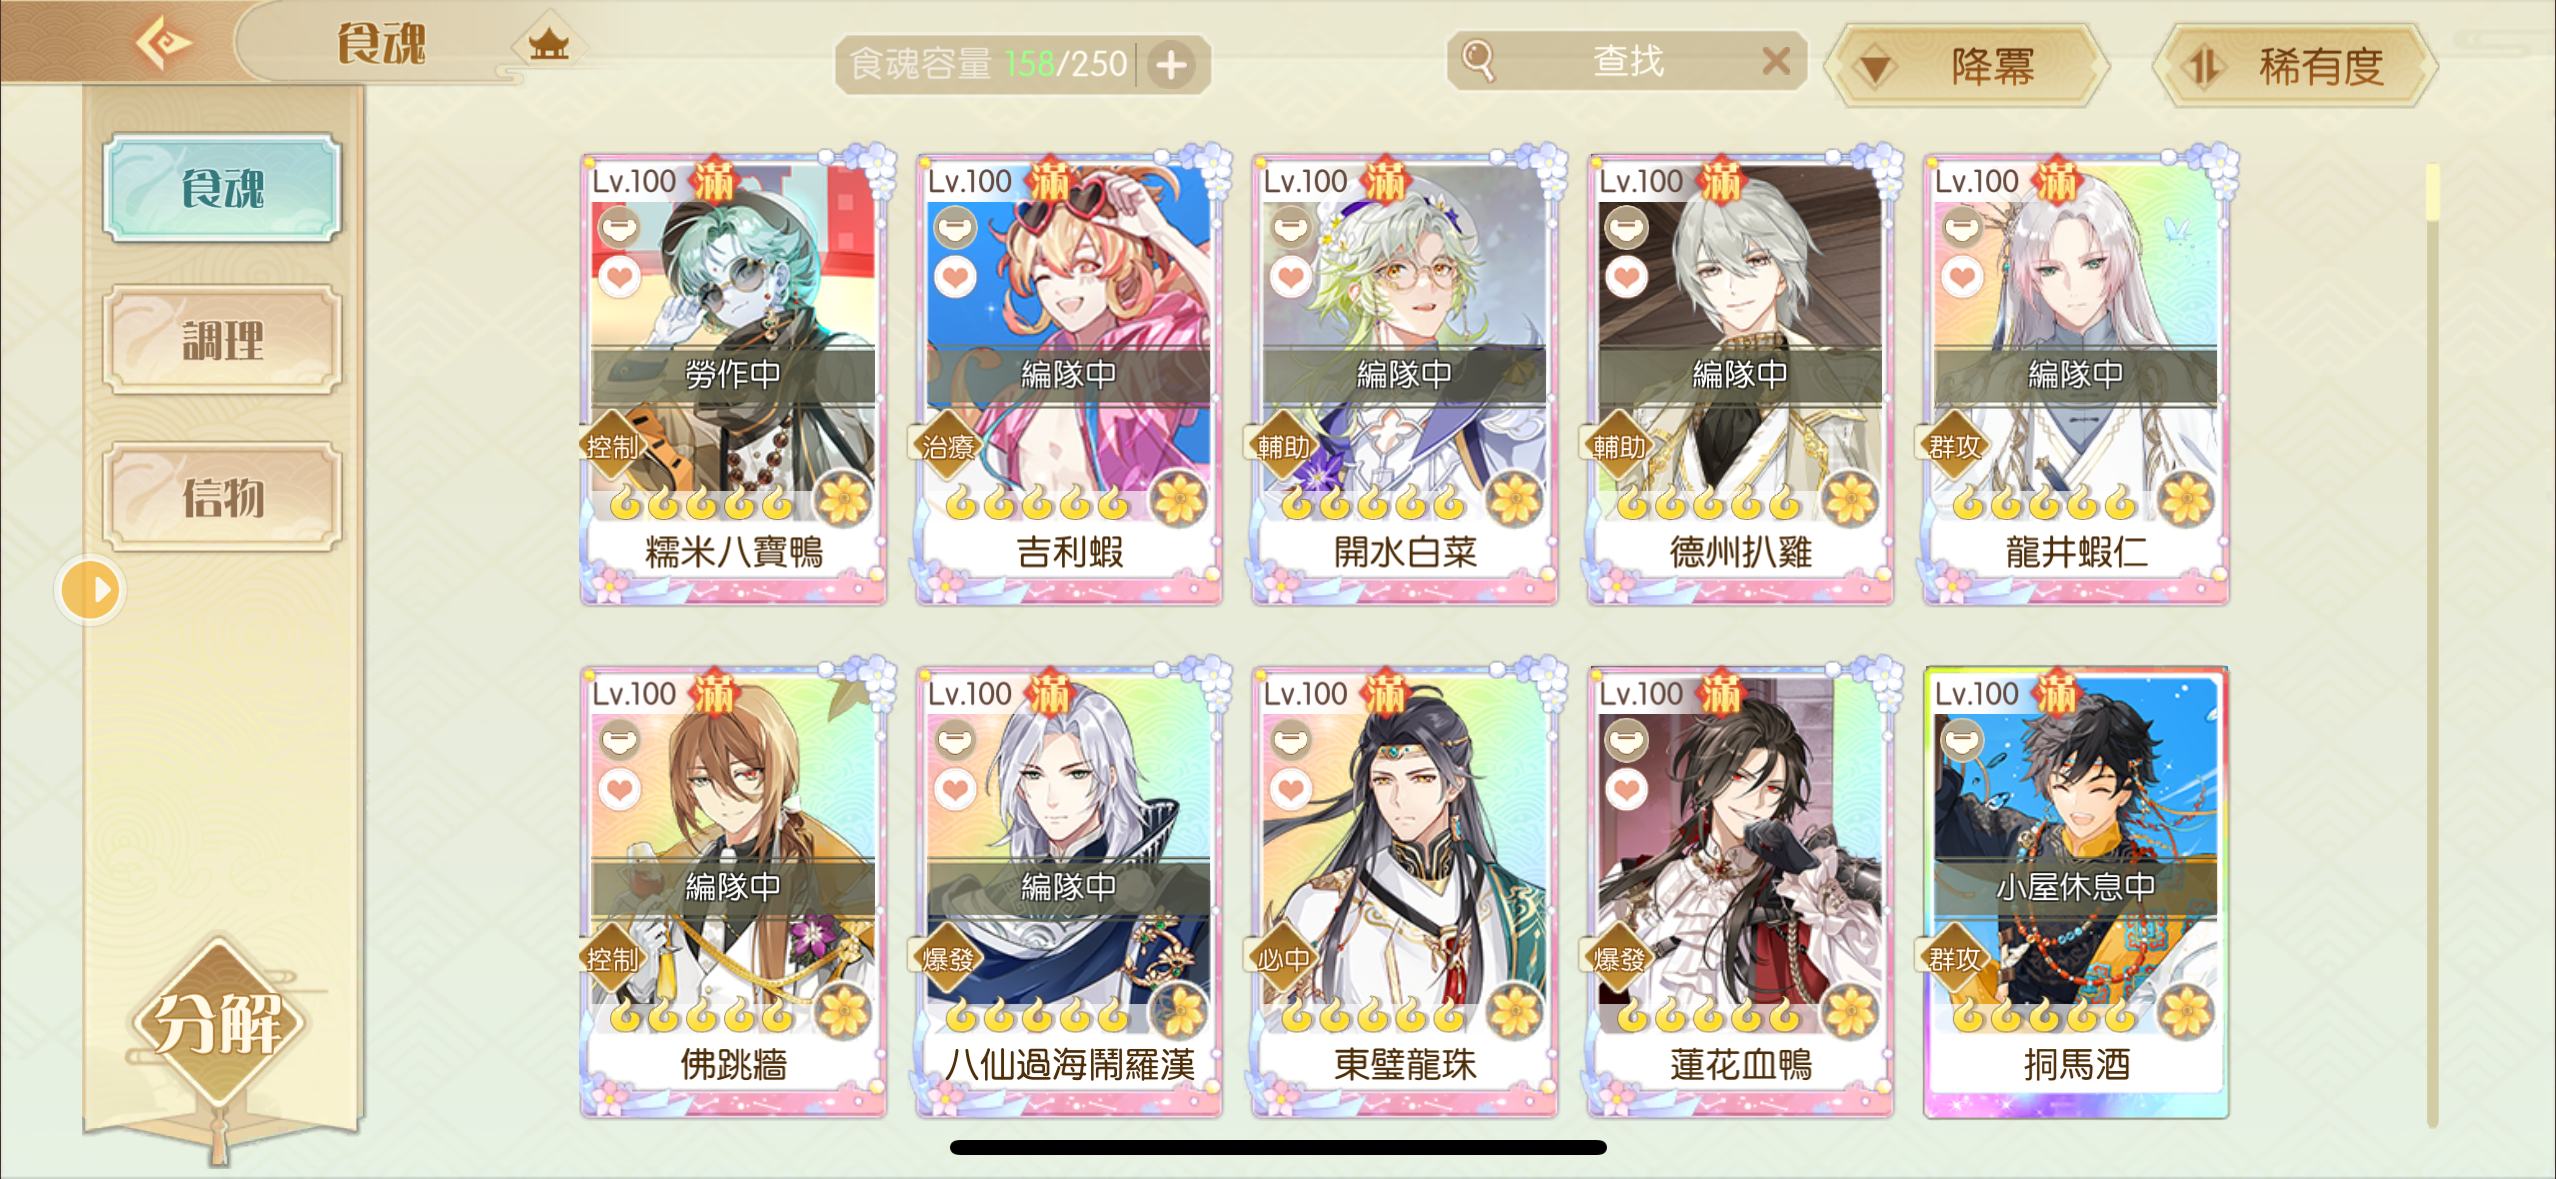Viewport: 2556px width, 1179px height.
Task: Click the bowl icon on 糯米八寶鴨 card
Action: (619, 227)
